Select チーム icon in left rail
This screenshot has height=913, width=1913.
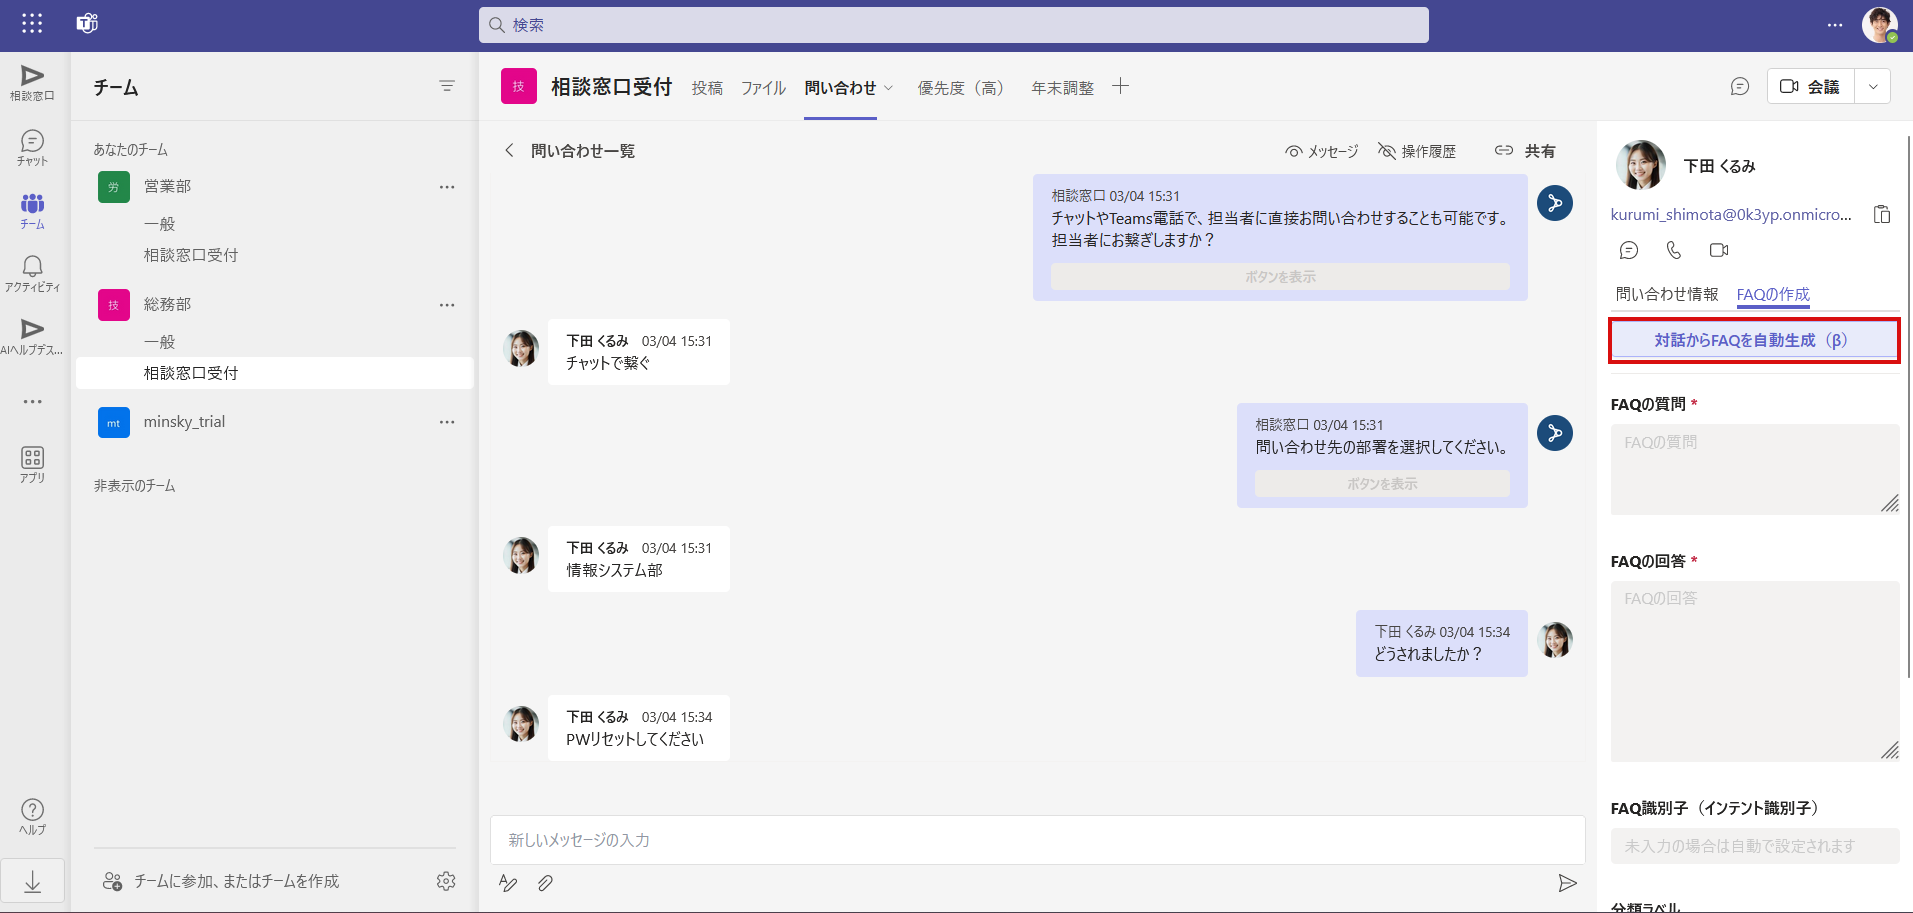click(32, 211)
